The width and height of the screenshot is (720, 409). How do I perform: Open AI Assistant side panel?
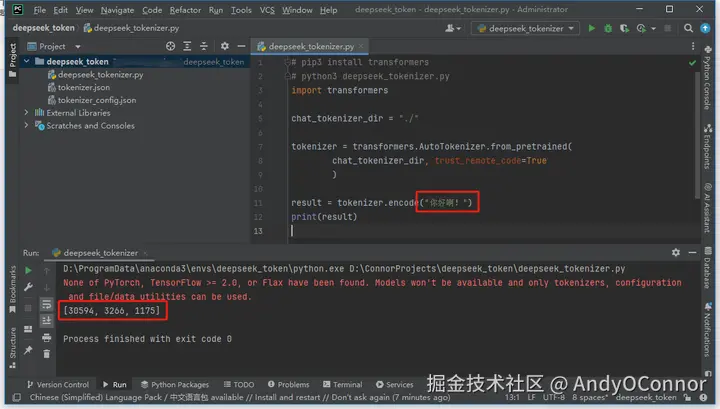tap(707, 208)
